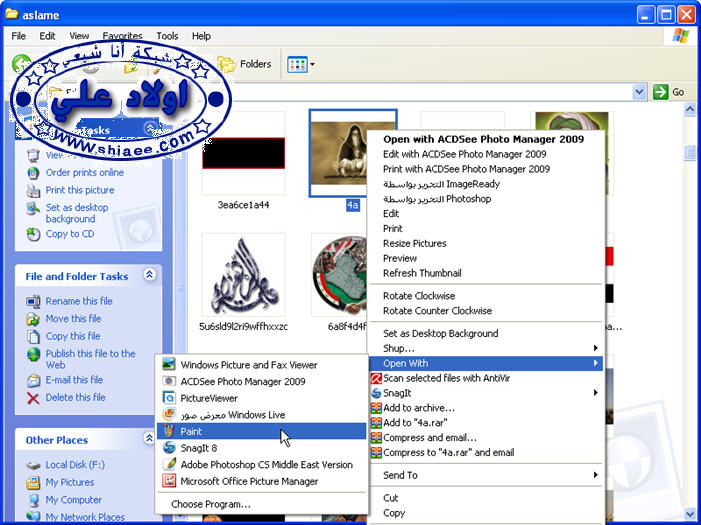701x525 pixels.
Task: Select PictureViewer from Open With list
Action: point(262,398)
